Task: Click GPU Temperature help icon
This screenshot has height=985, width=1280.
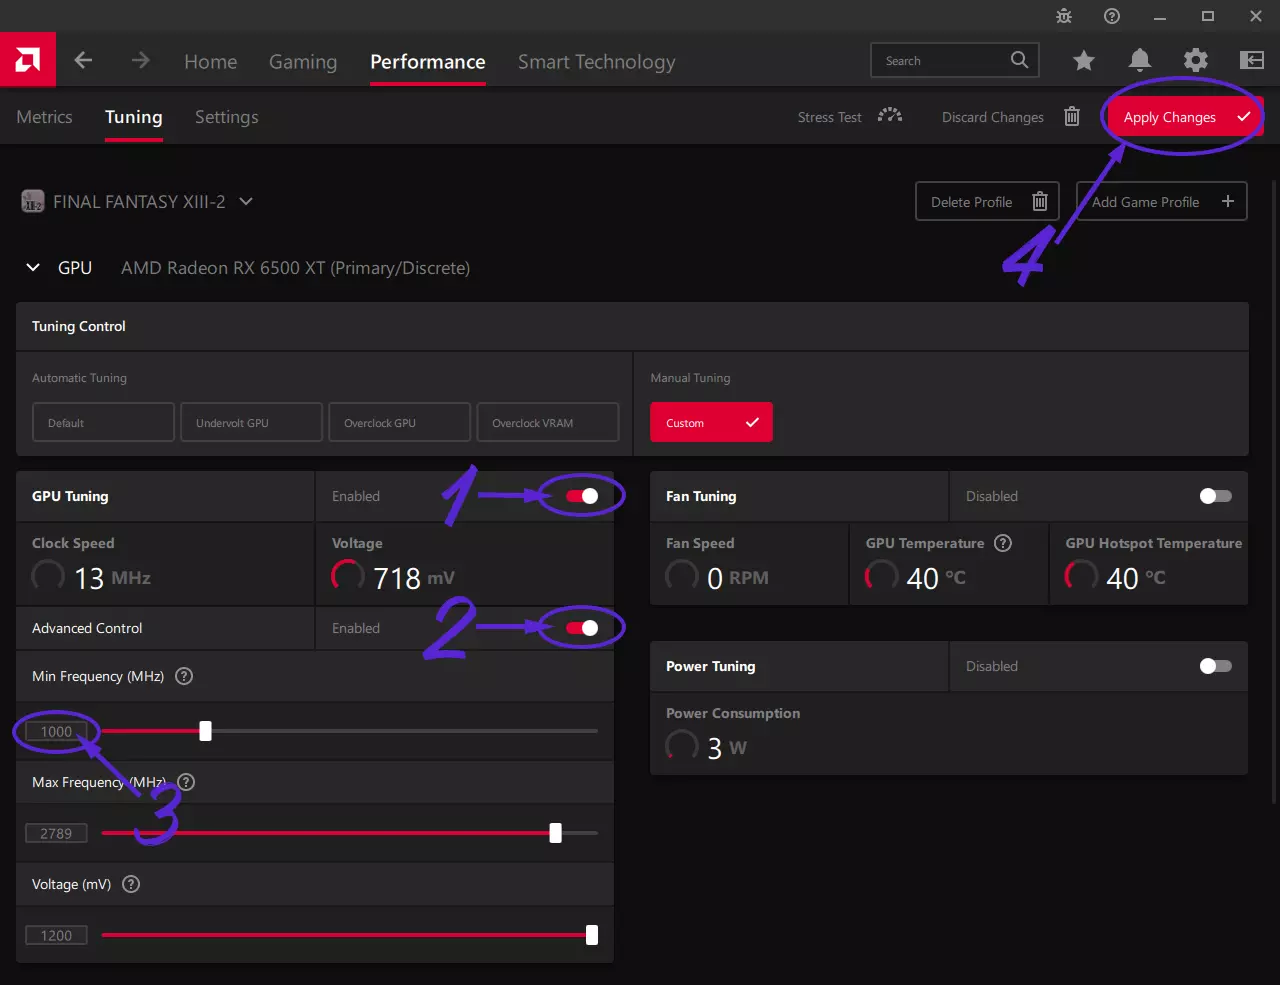Action: click(x=1003, y=543)
